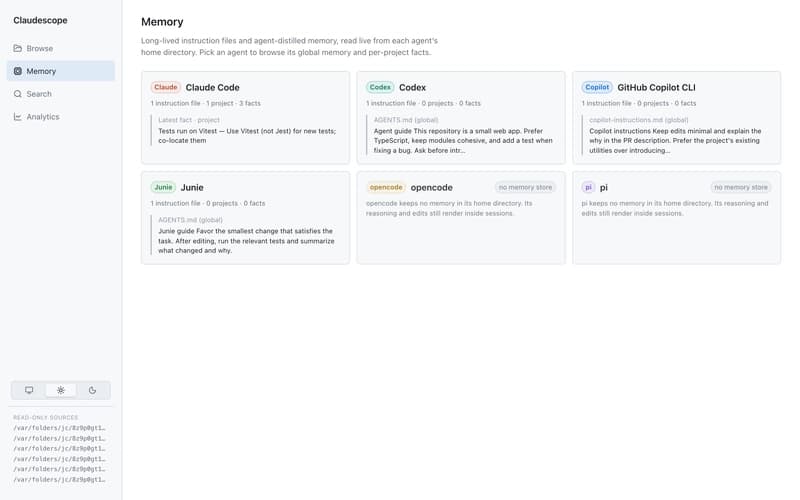800x500 pixels.
Task: Click the Copilot badge on GitHub Copilot card
Action: click(x=597, y=87)
